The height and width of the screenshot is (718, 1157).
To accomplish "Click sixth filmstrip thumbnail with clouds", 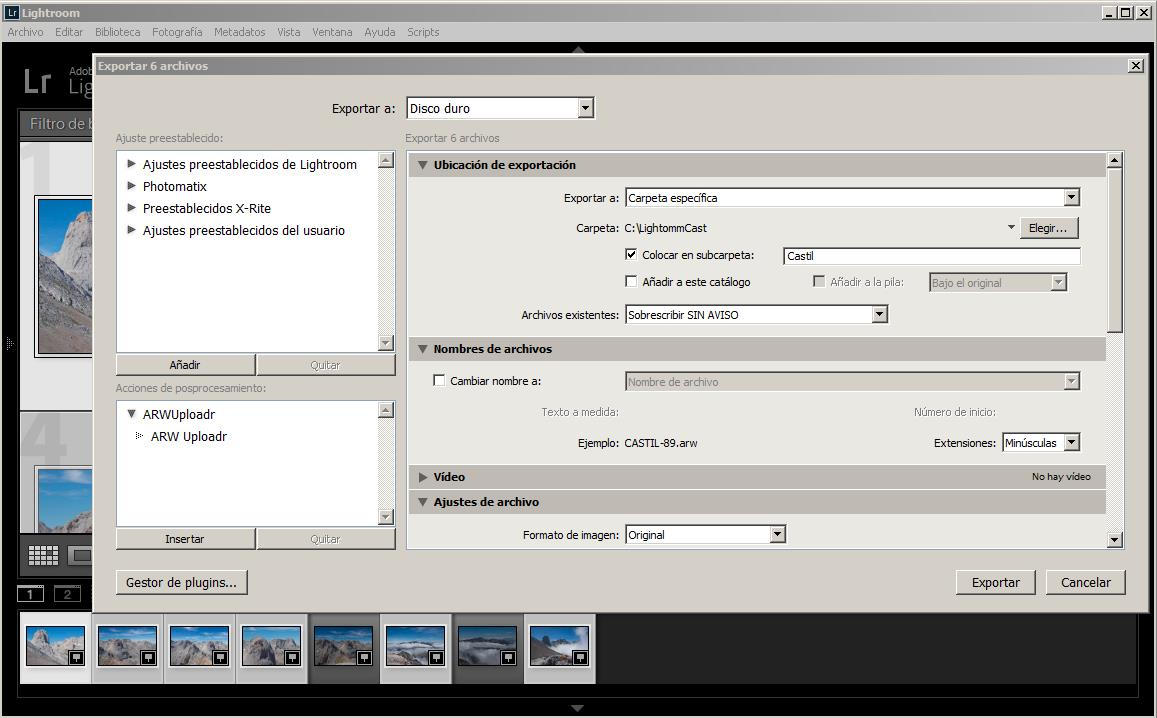I will point(415,646).
